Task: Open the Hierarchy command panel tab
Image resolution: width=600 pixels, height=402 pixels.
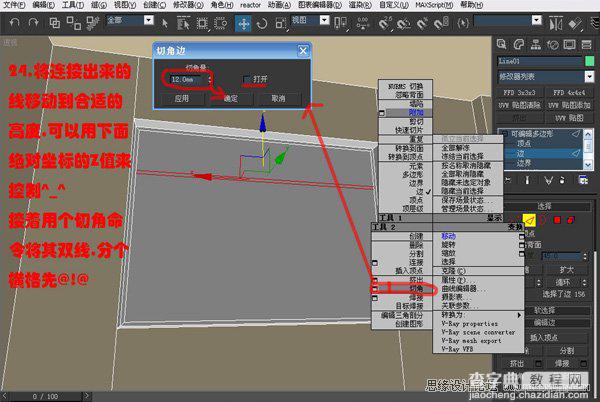Action: click(536, 45)
